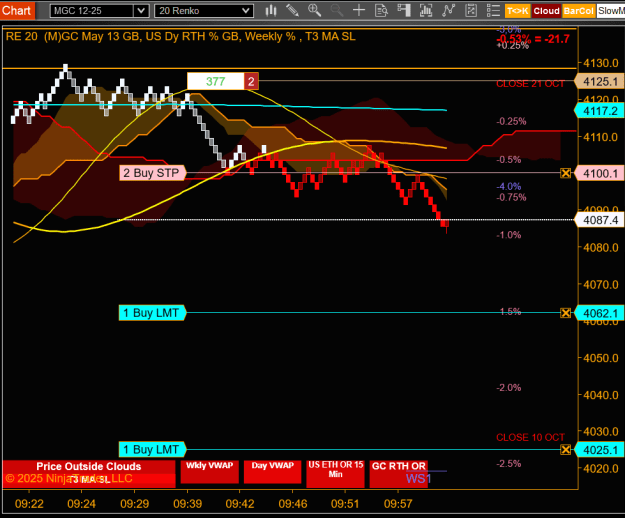
Task: Click inside the MGC 12-25 instrument field
Action: point(92,11)
